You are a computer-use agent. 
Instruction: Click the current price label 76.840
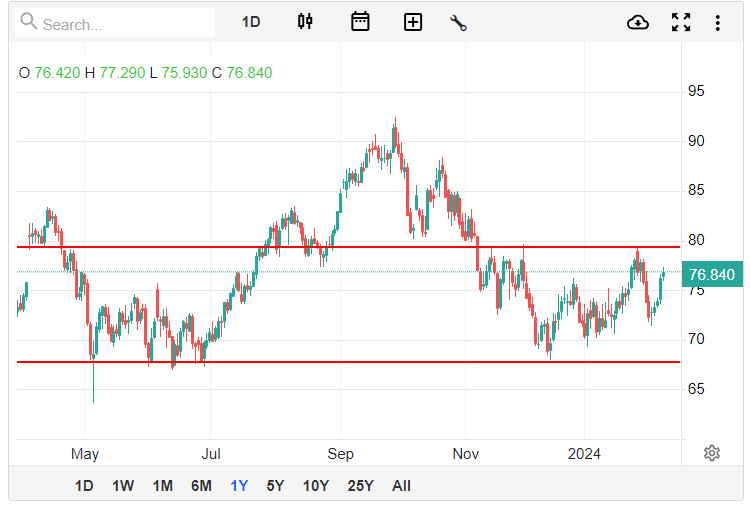712,275
